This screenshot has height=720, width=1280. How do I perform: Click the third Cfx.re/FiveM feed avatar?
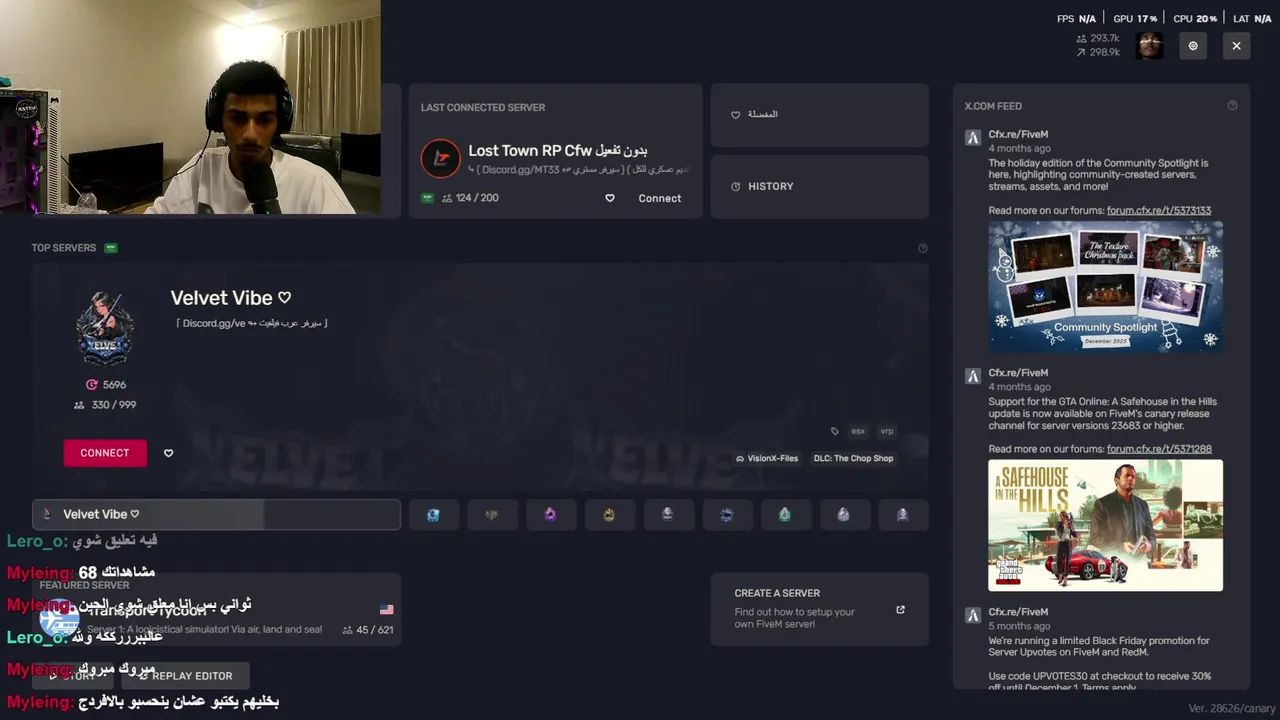pyautogui.click(x=972, y=615)
